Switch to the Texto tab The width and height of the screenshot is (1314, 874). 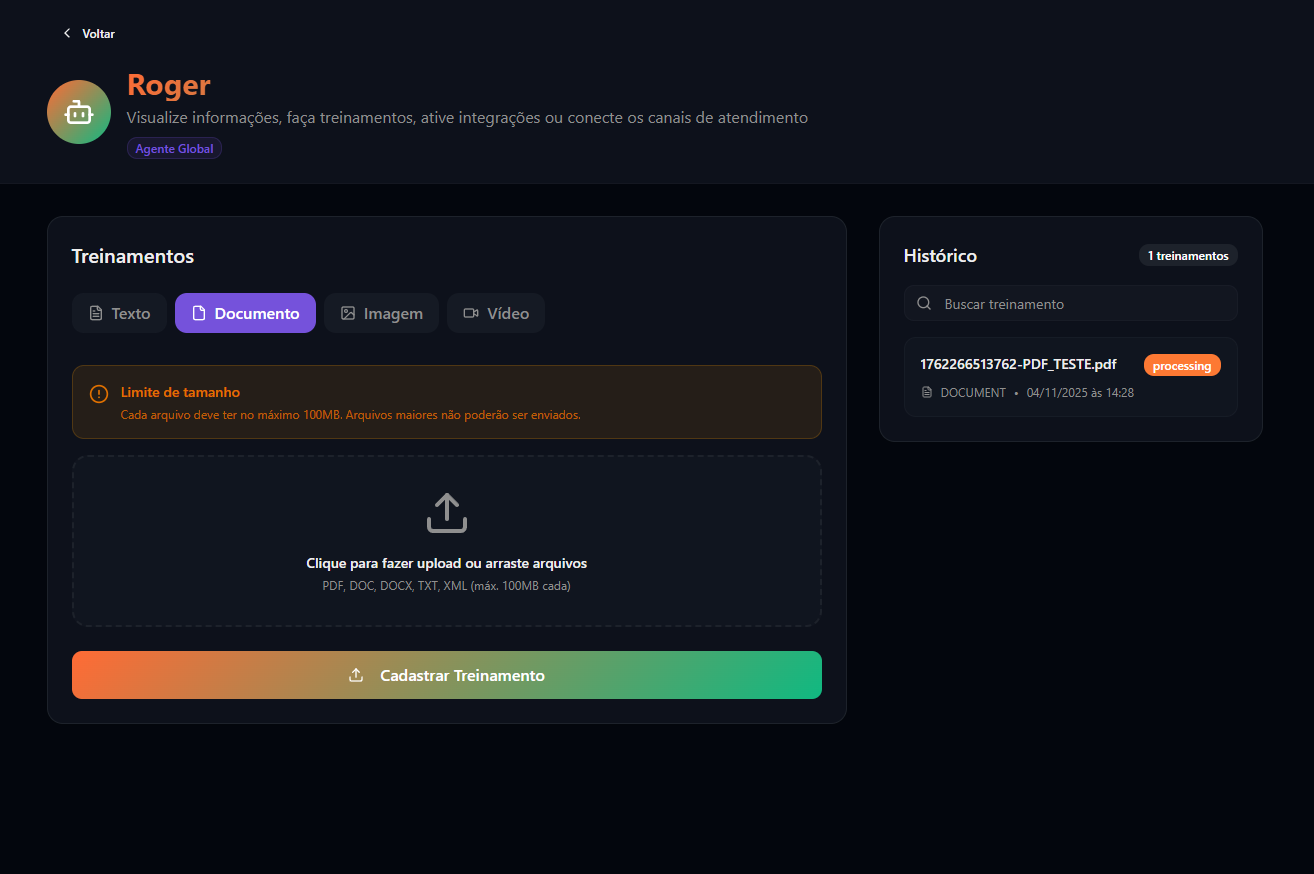[119, 313]
